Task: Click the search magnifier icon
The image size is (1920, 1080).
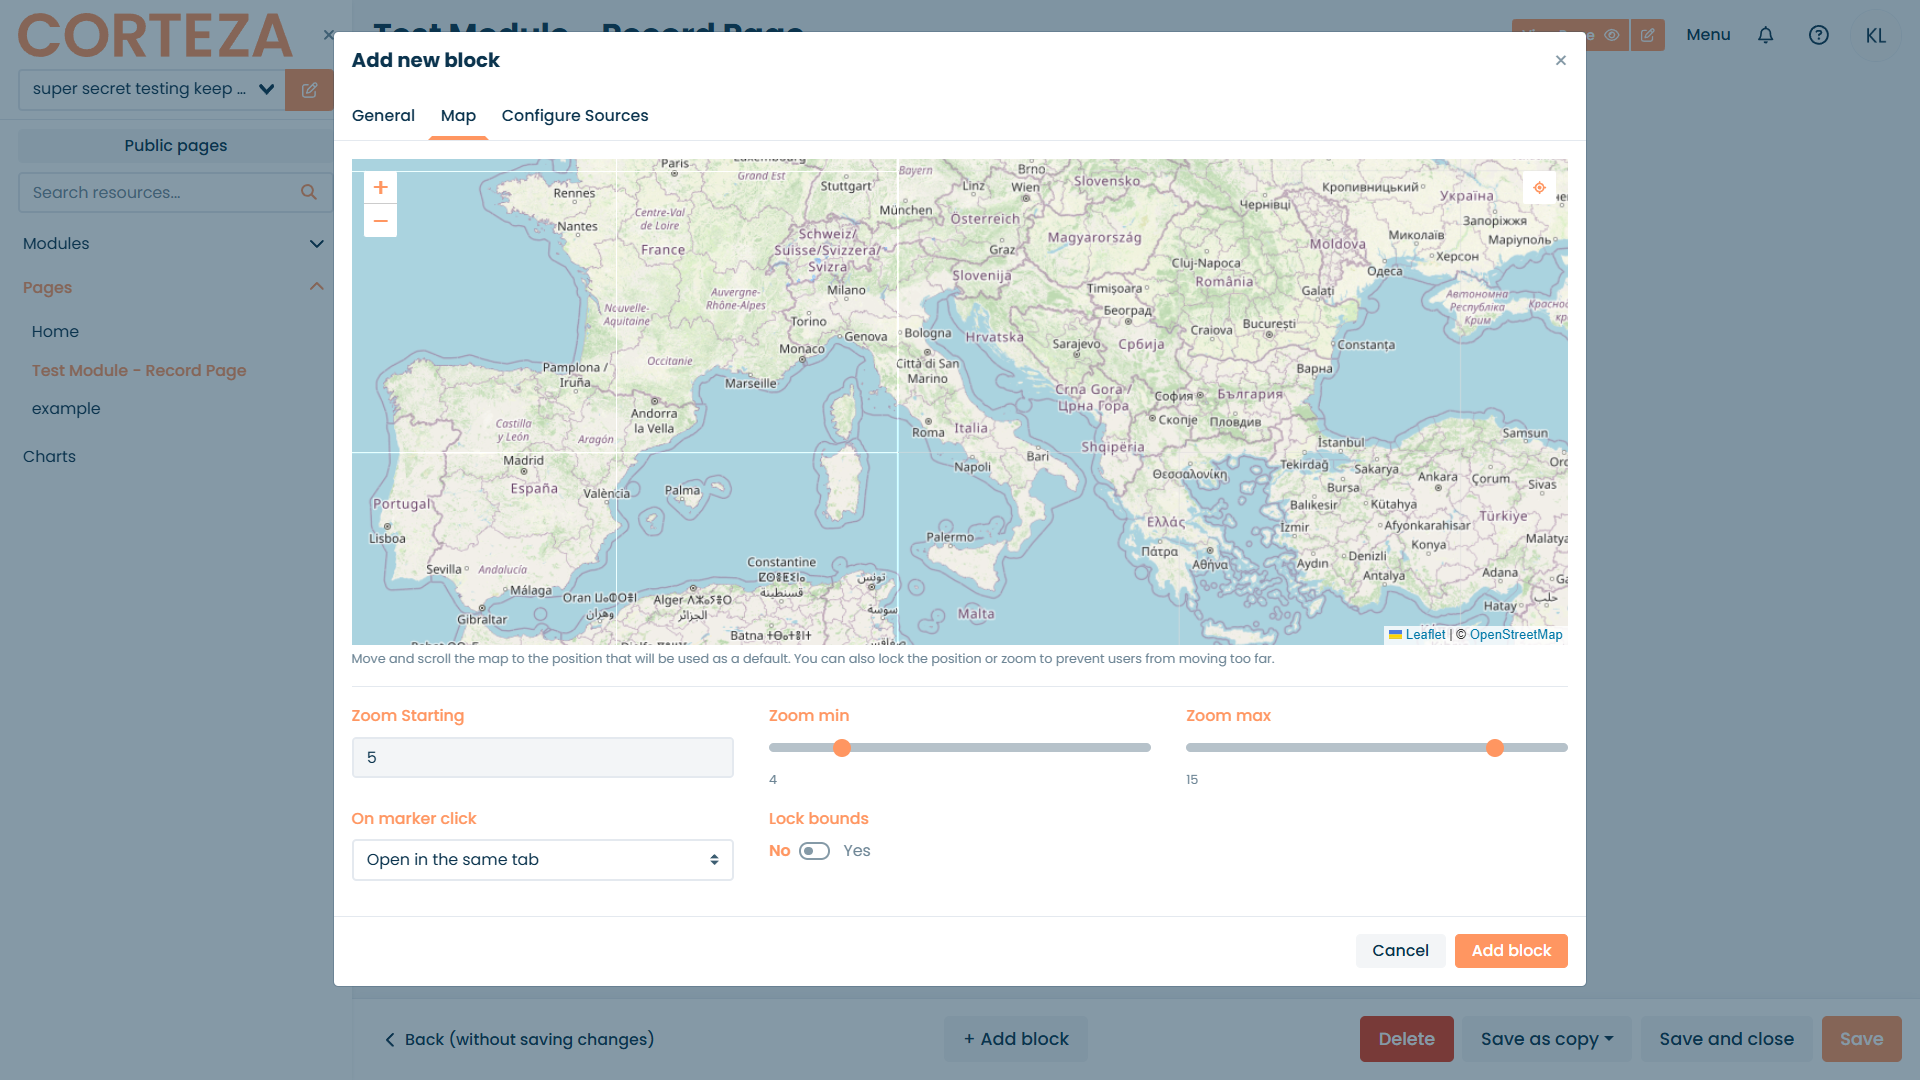Action: (x=309, y=192)
